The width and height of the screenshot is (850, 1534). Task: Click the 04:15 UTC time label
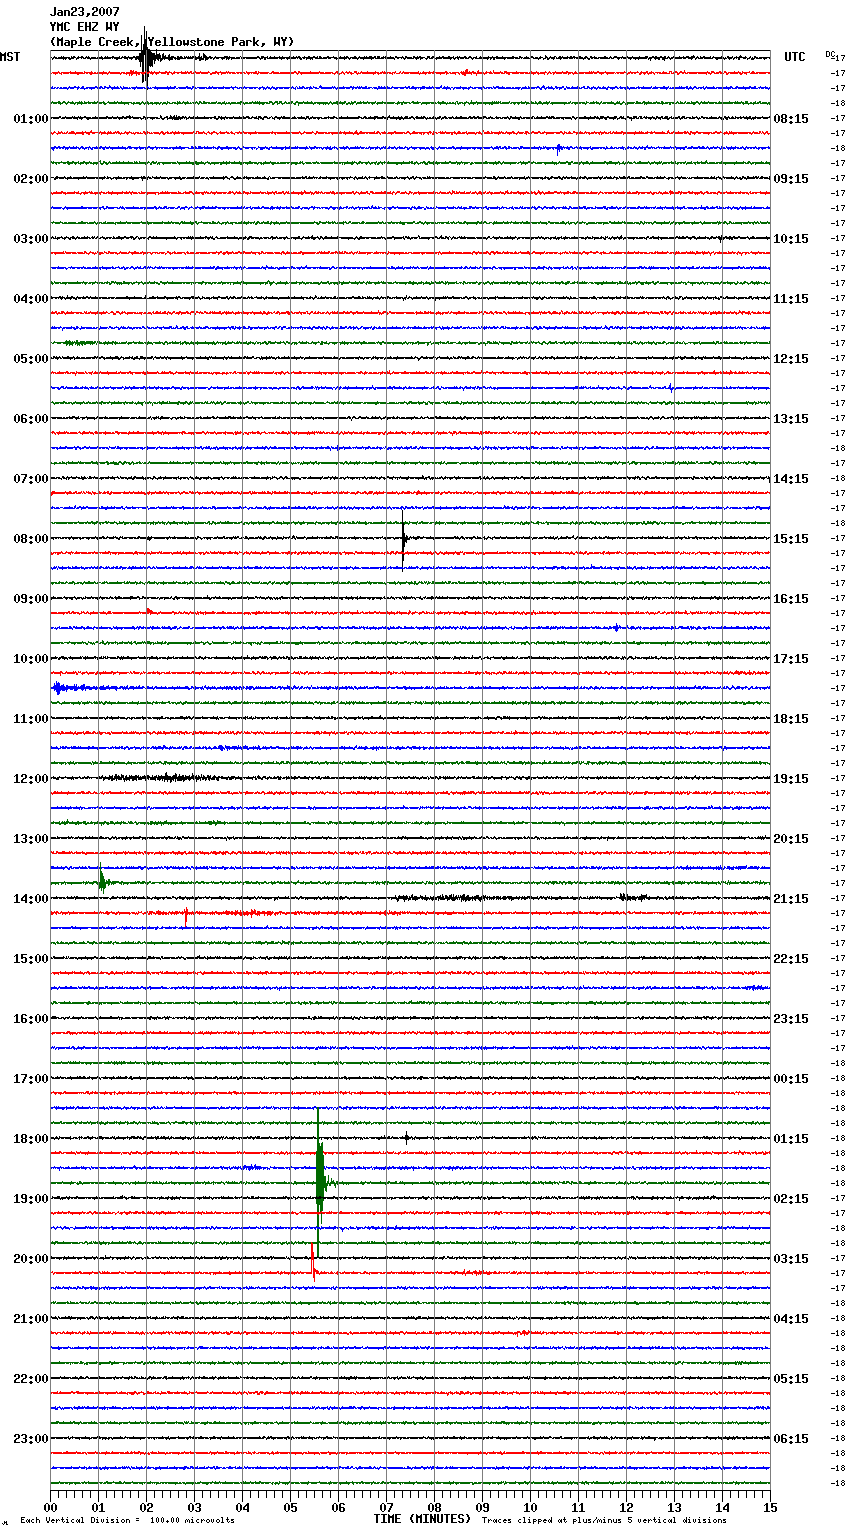(x=791, y=1319)
